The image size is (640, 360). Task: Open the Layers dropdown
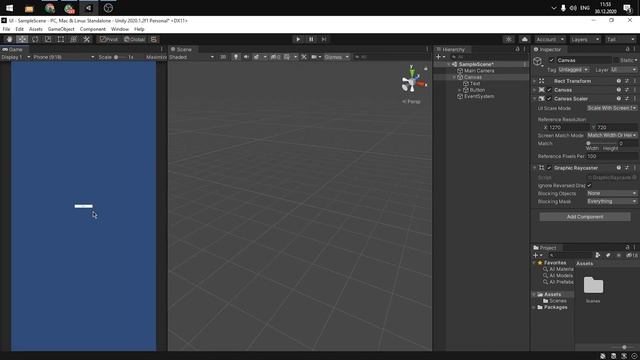[585, 40]
